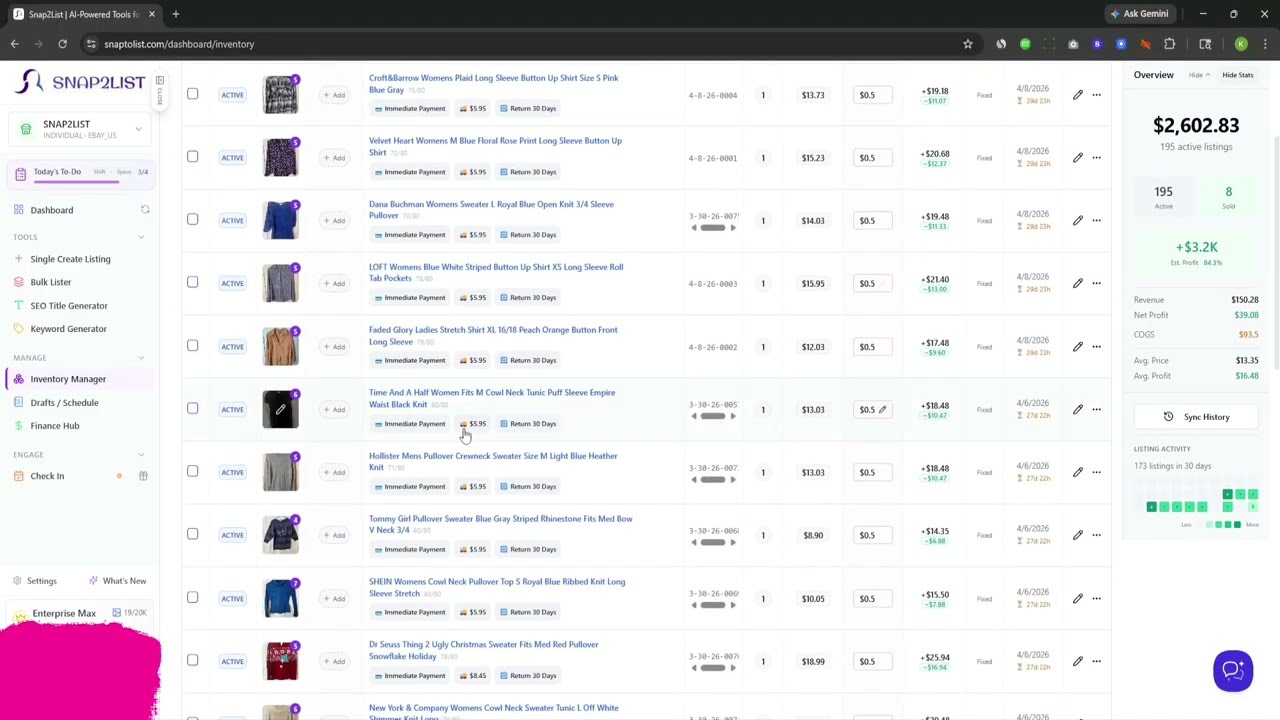This screenshot has height=720, width=1280.
Task: Edit the $0.5 cost field for Velvet Heart shirt
Action: pos(873,158)
